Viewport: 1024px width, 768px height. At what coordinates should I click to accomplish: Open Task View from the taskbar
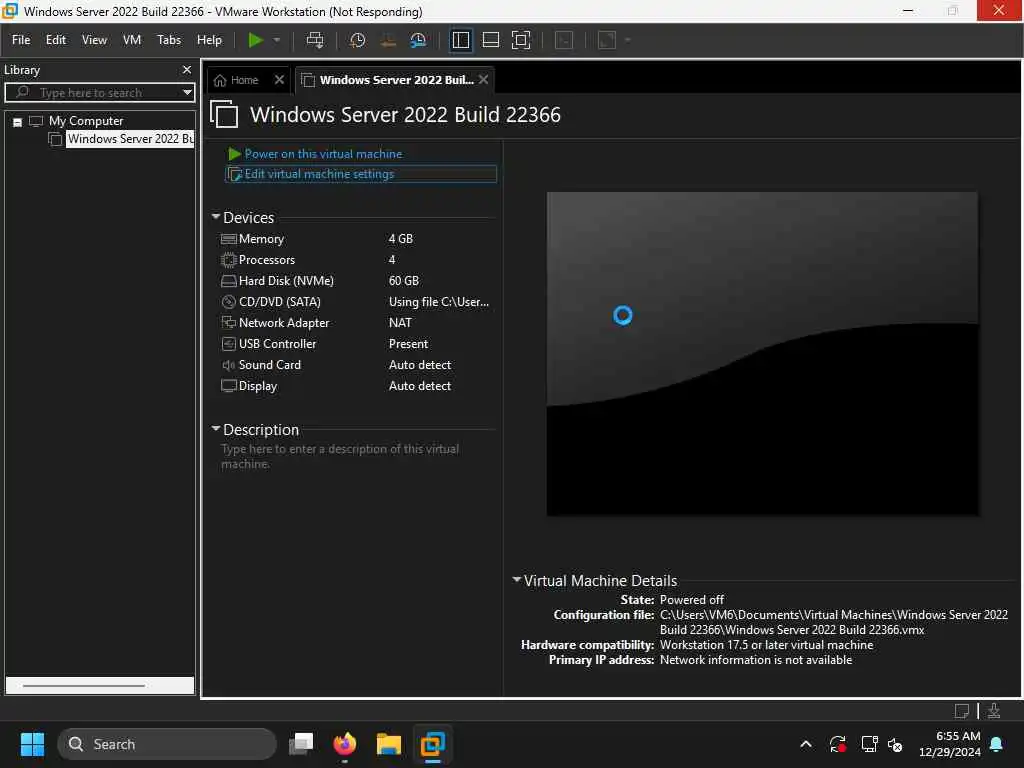tap(301, 744)
